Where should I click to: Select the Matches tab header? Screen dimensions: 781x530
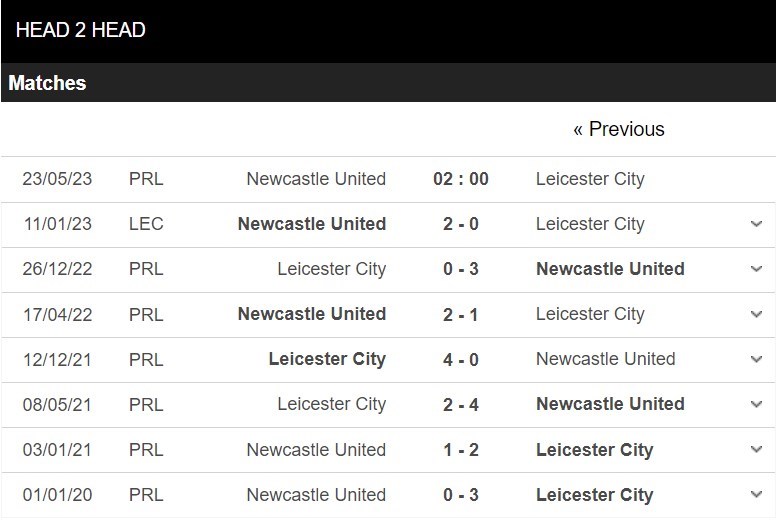click(x=47, y=83)
